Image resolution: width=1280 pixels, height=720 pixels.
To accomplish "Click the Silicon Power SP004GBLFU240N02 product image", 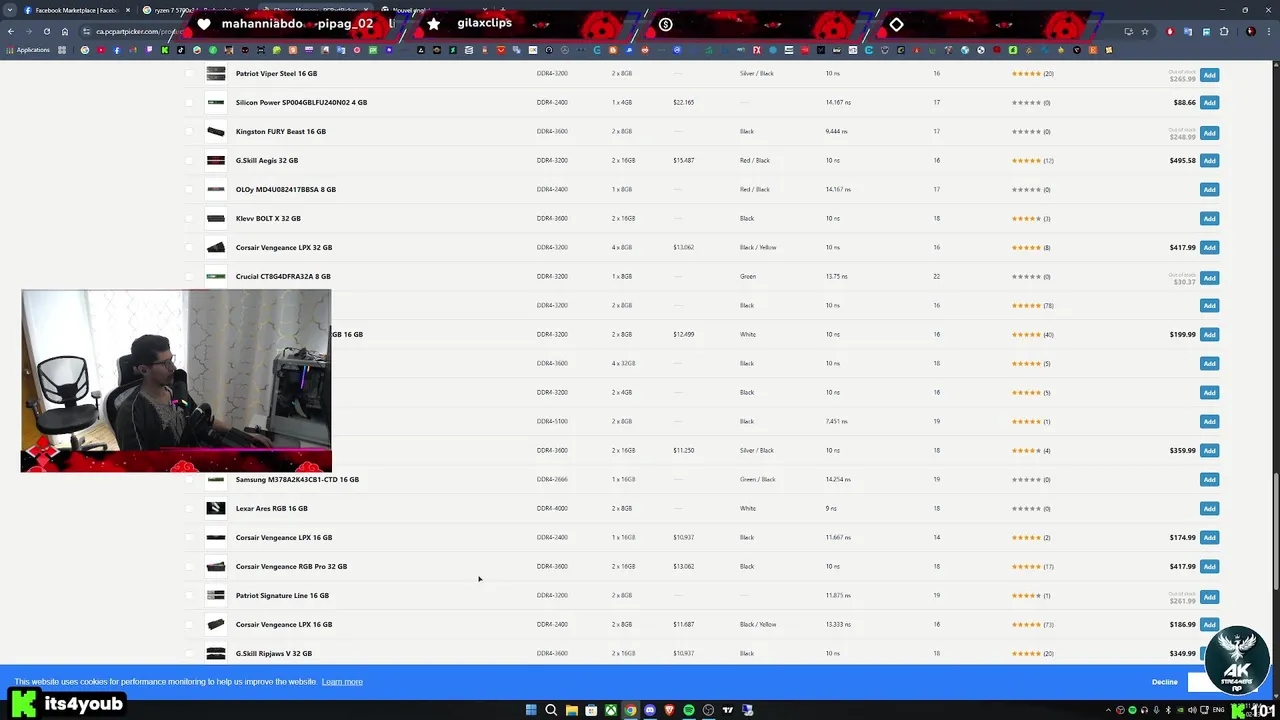I will [x=216, y=102].
